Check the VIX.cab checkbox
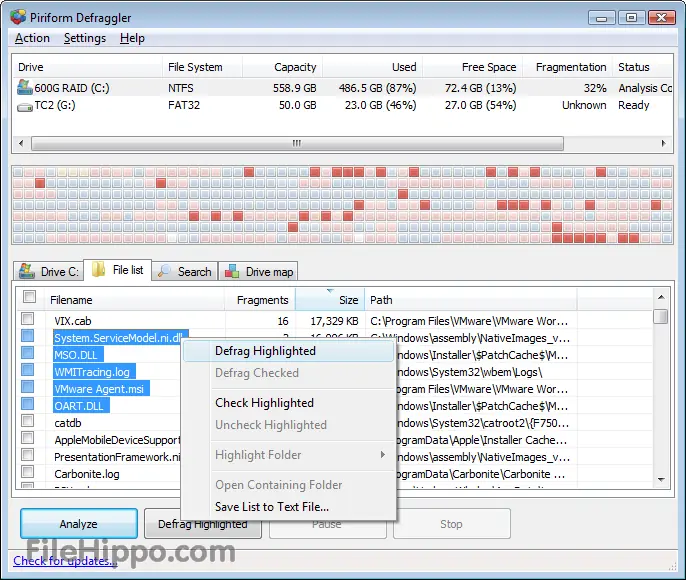The image size is (686, 580). [x=28, y=318]
